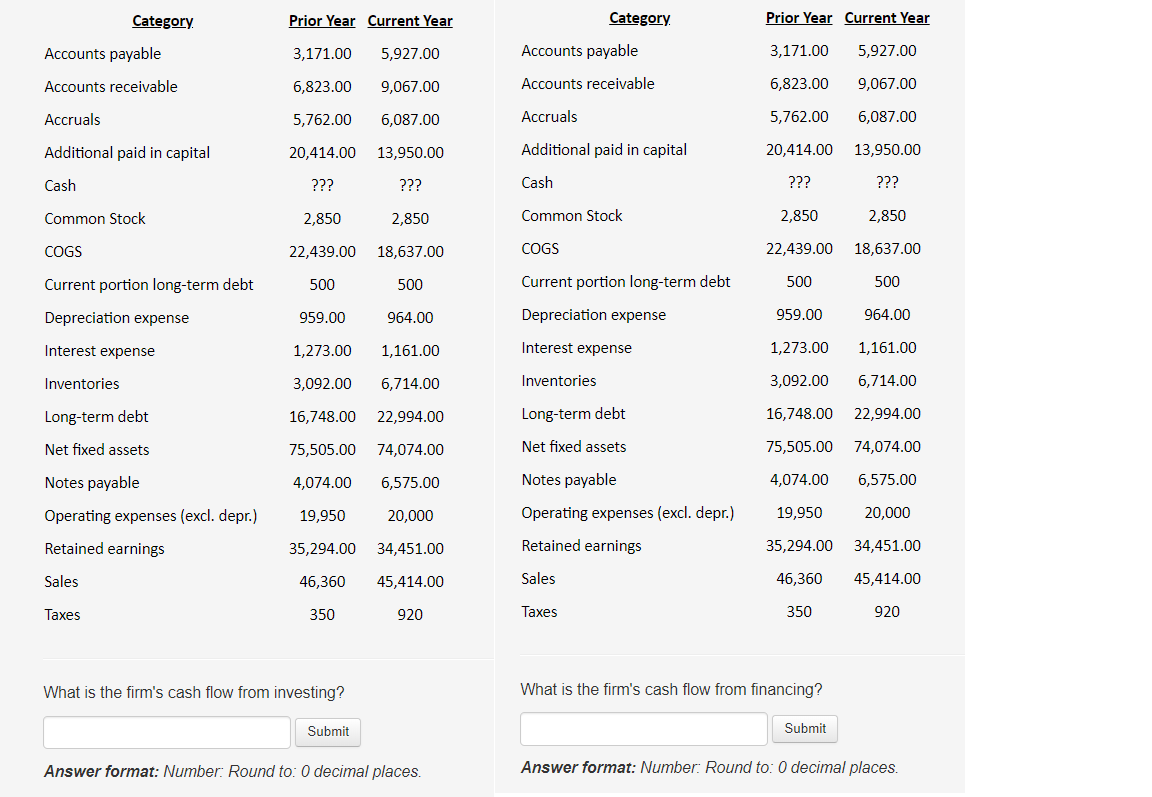Viewport: 1152px width, 797px height.
Task: Click the Long-term debt value 22,994.00
Action: (410, 416)
